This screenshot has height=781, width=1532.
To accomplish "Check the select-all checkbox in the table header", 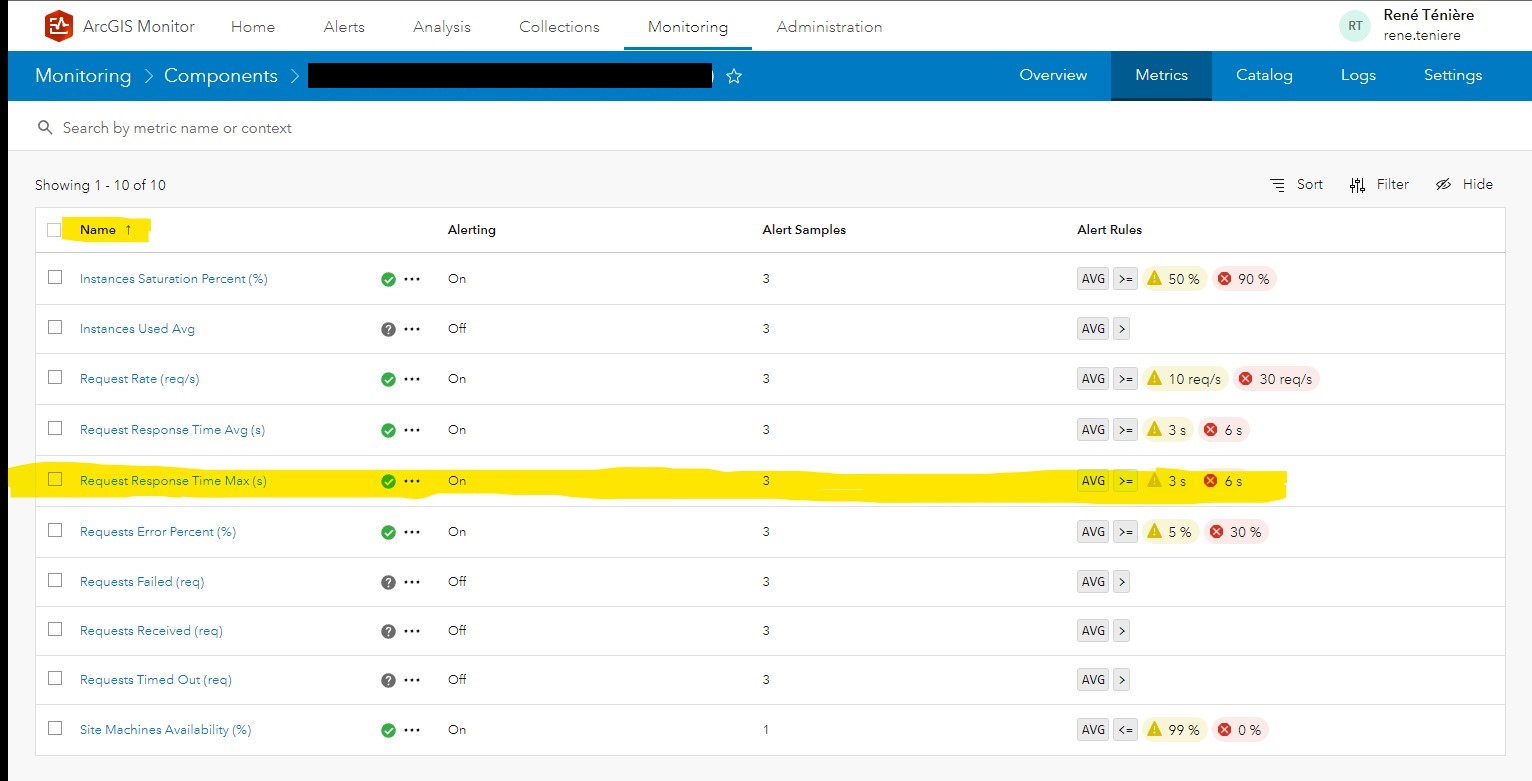I will 55,229.
